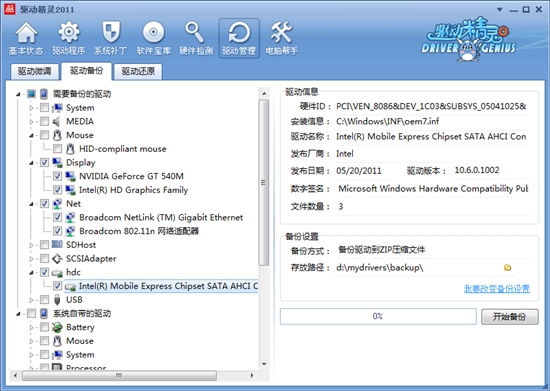This screenshot has height=391, width=550.
Task: Click release date value 05/20/2011
Action: [358, 171]
